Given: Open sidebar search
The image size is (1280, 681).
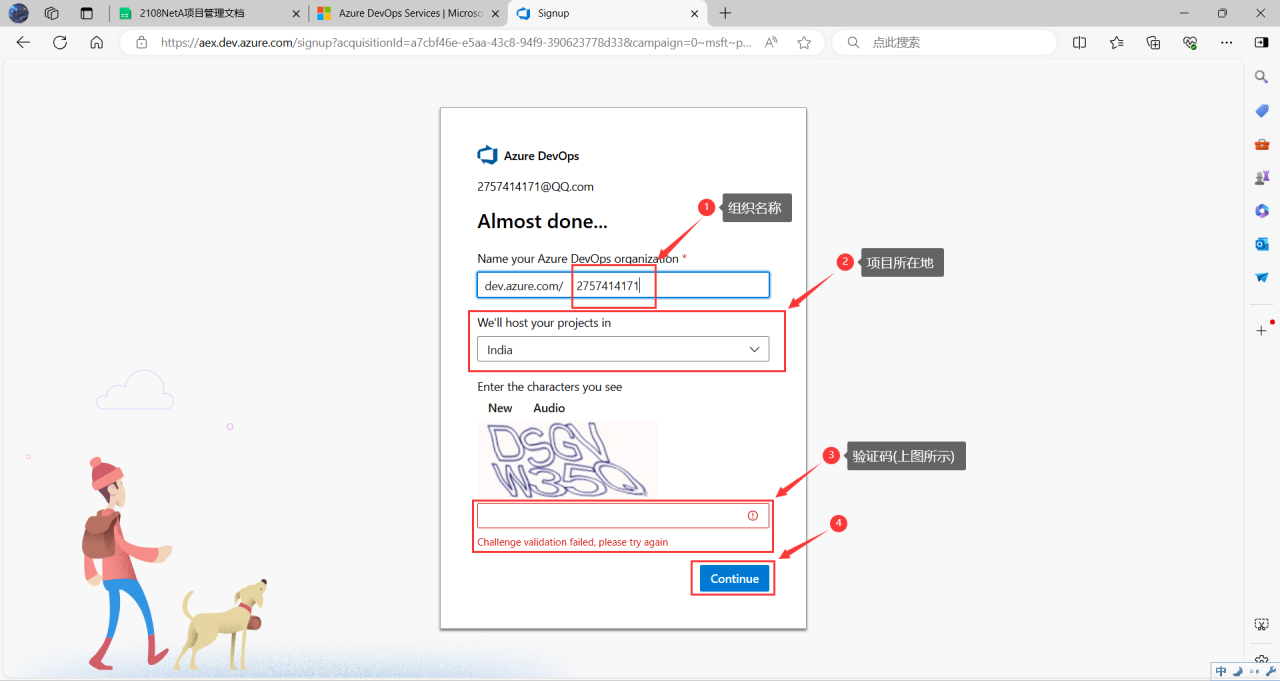Looking at the screenshot, I should point(1262,77).
